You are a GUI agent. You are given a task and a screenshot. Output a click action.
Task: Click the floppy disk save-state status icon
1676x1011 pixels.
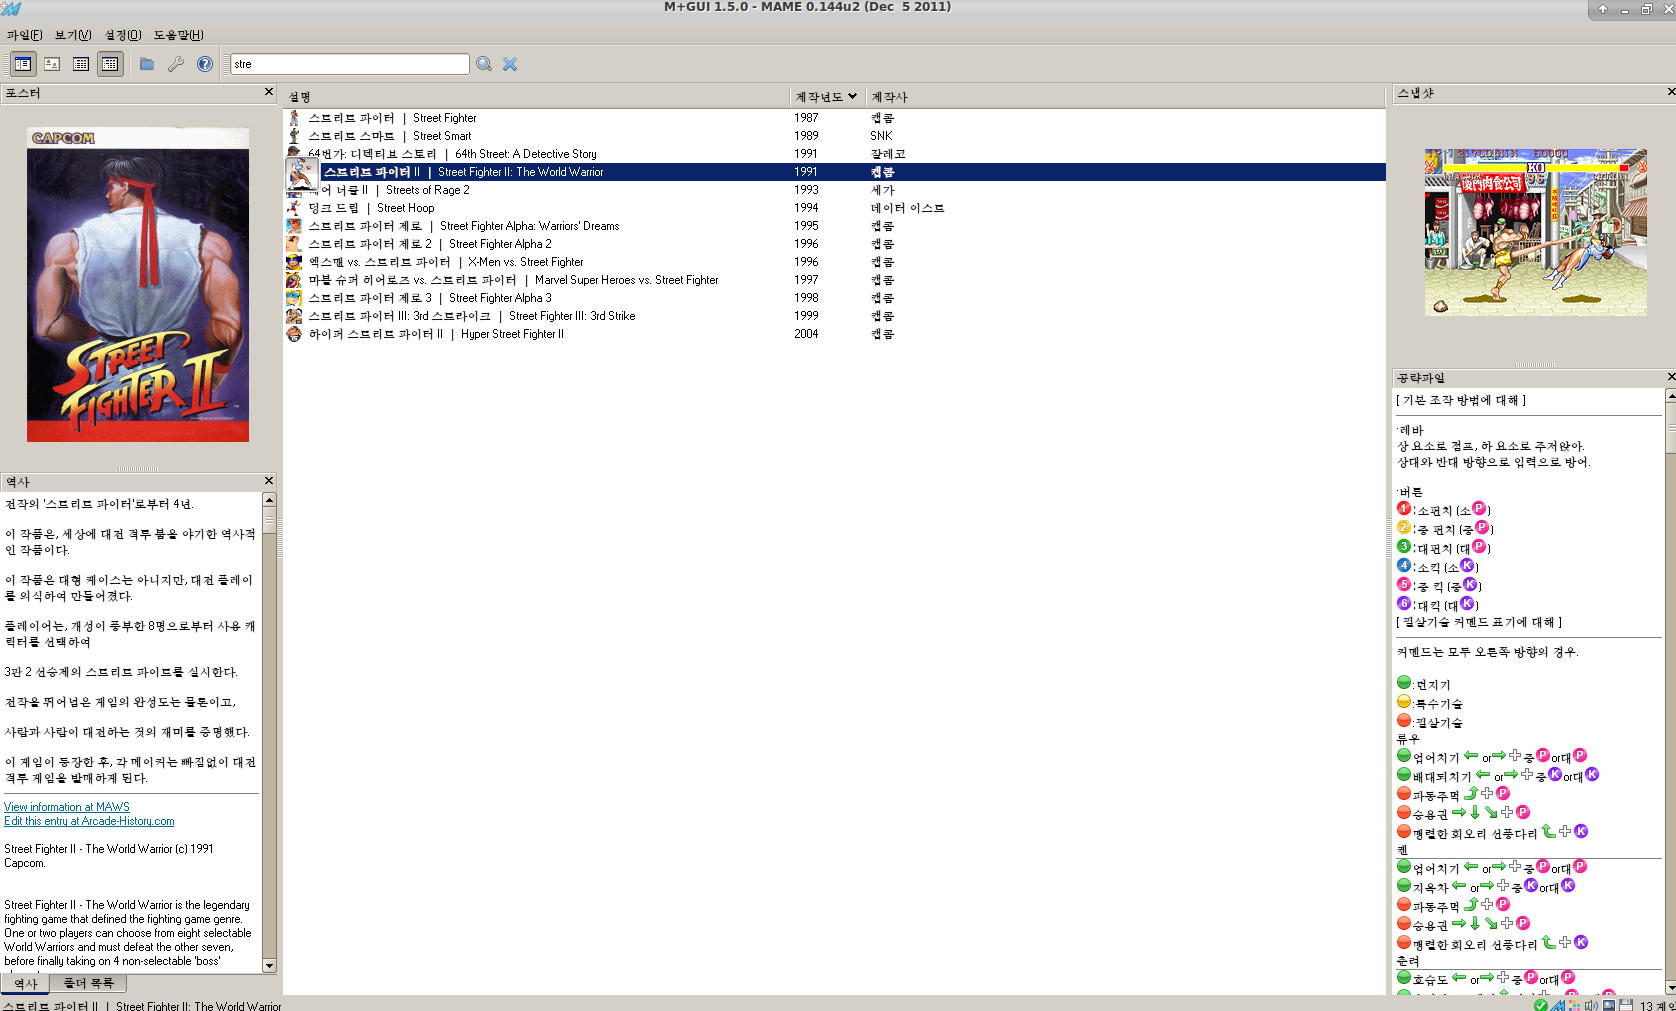tap(1626, 1005)
